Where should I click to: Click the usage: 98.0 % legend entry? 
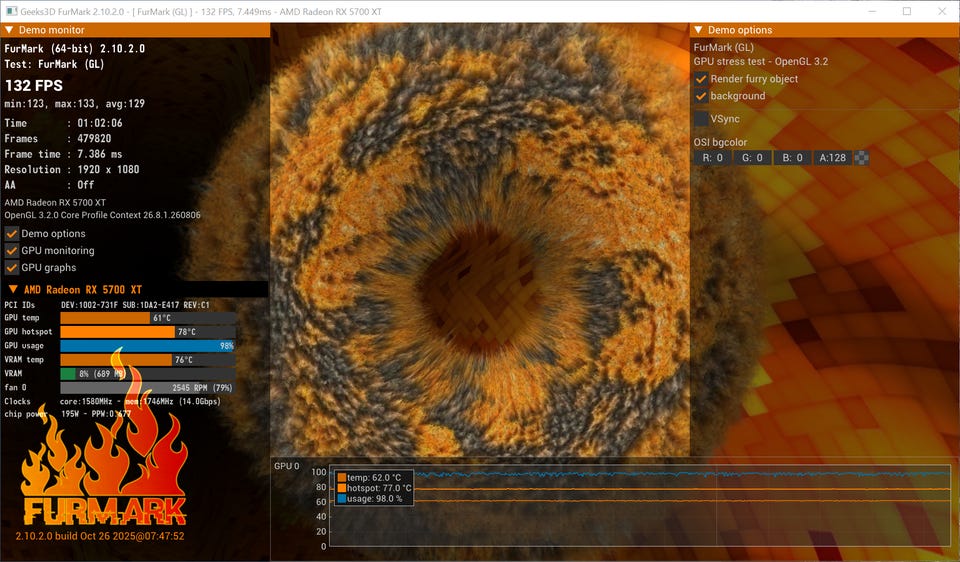370,499
